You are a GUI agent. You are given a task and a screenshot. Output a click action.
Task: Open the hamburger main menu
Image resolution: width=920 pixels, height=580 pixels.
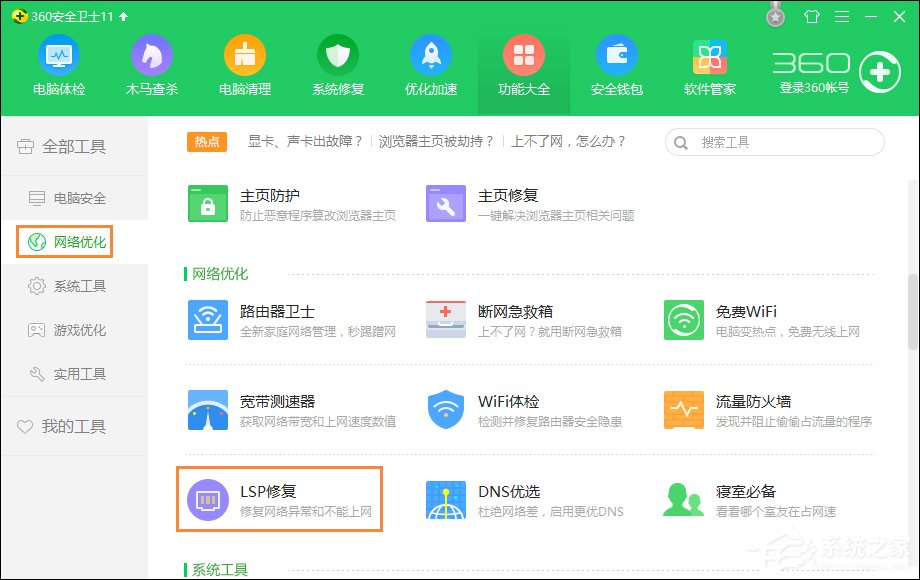click(x=841, y=16)
